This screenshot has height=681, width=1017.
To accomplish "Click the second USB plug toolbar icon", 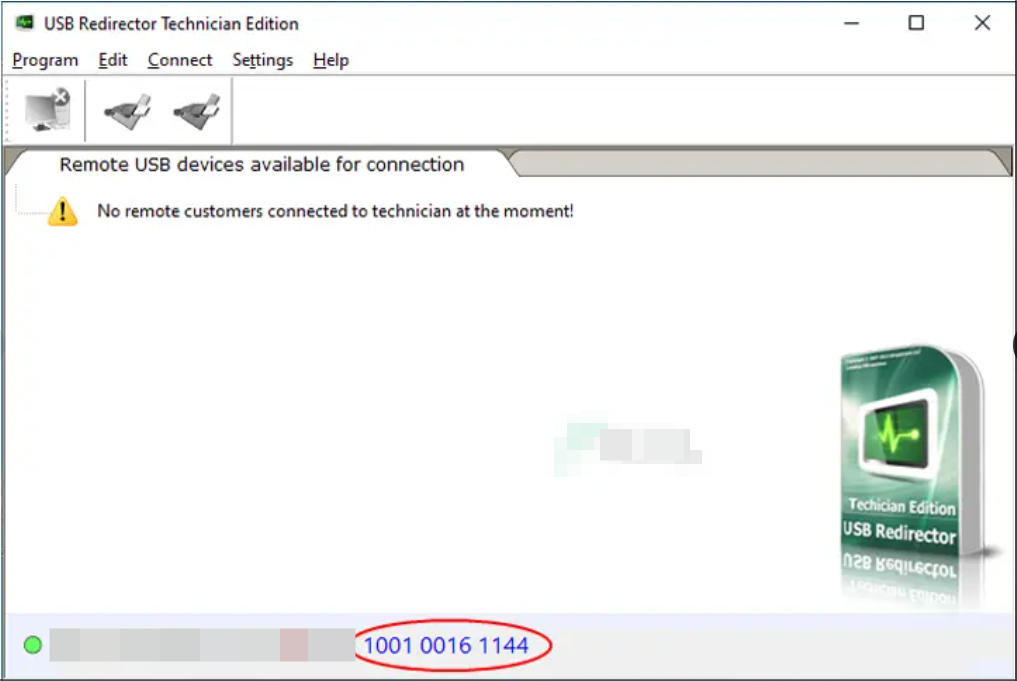I will (197, 111).
